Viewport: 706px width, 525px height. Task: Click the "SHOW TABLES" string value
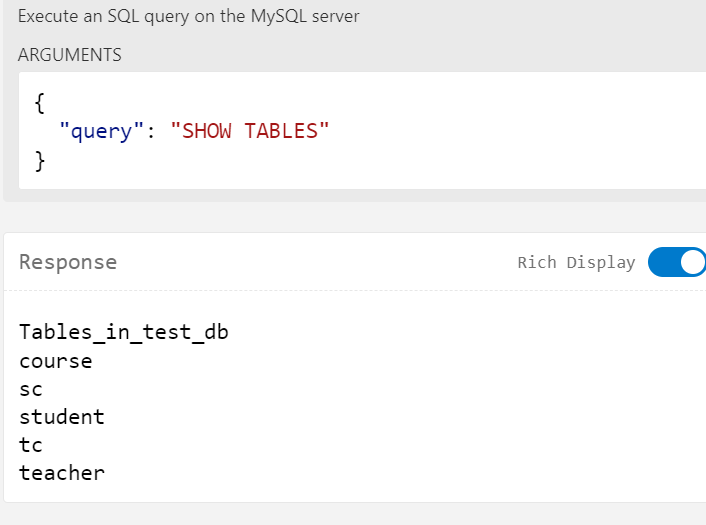point(250,131)
